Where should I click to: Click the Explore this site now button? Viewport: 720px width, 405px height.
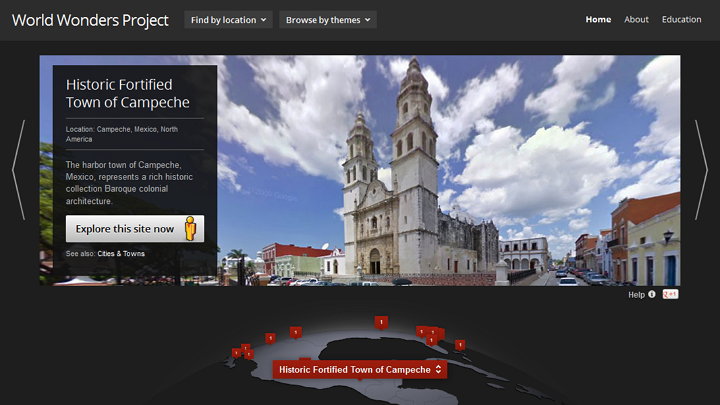tap(135, 229)
